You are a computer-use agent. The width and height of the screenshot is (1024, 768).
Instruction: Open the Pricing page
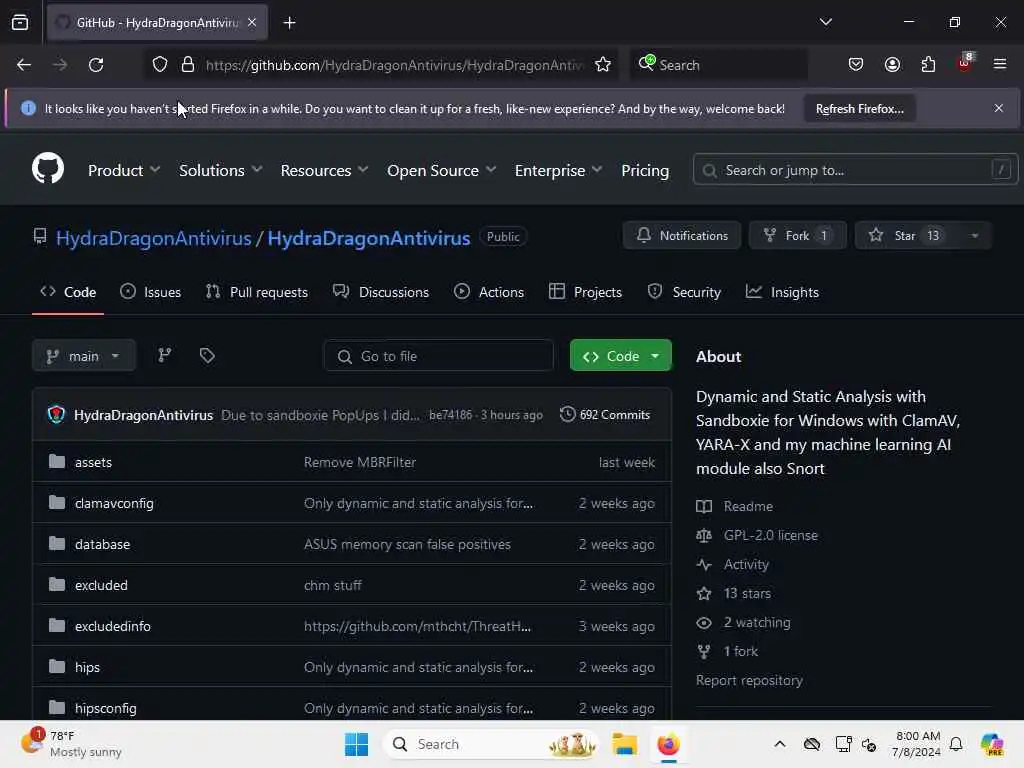pos(645,170)
